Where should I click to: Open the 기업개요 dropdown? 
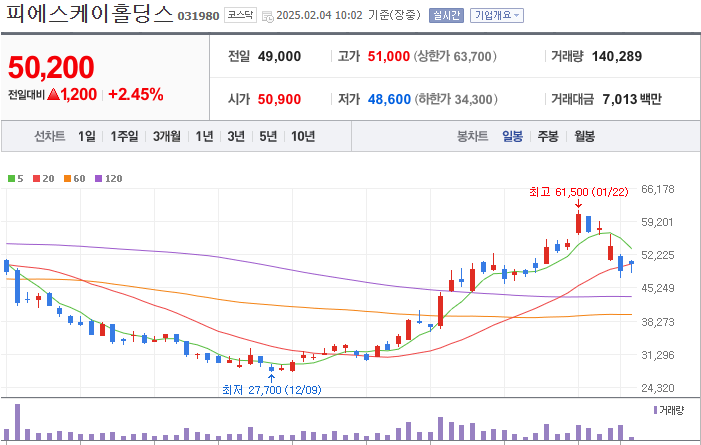click(x=497, y=16)
